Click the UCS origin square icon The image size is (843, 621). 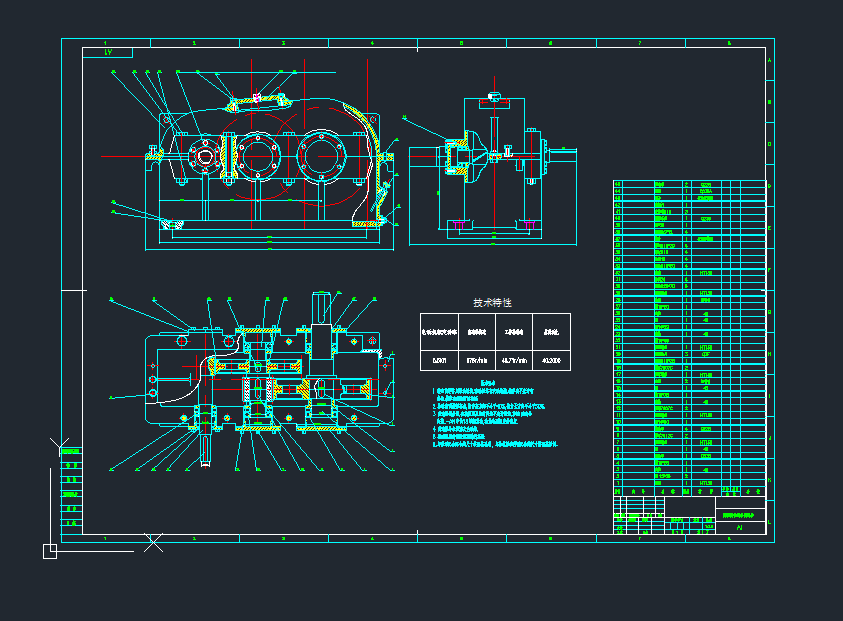coord(50,550)
